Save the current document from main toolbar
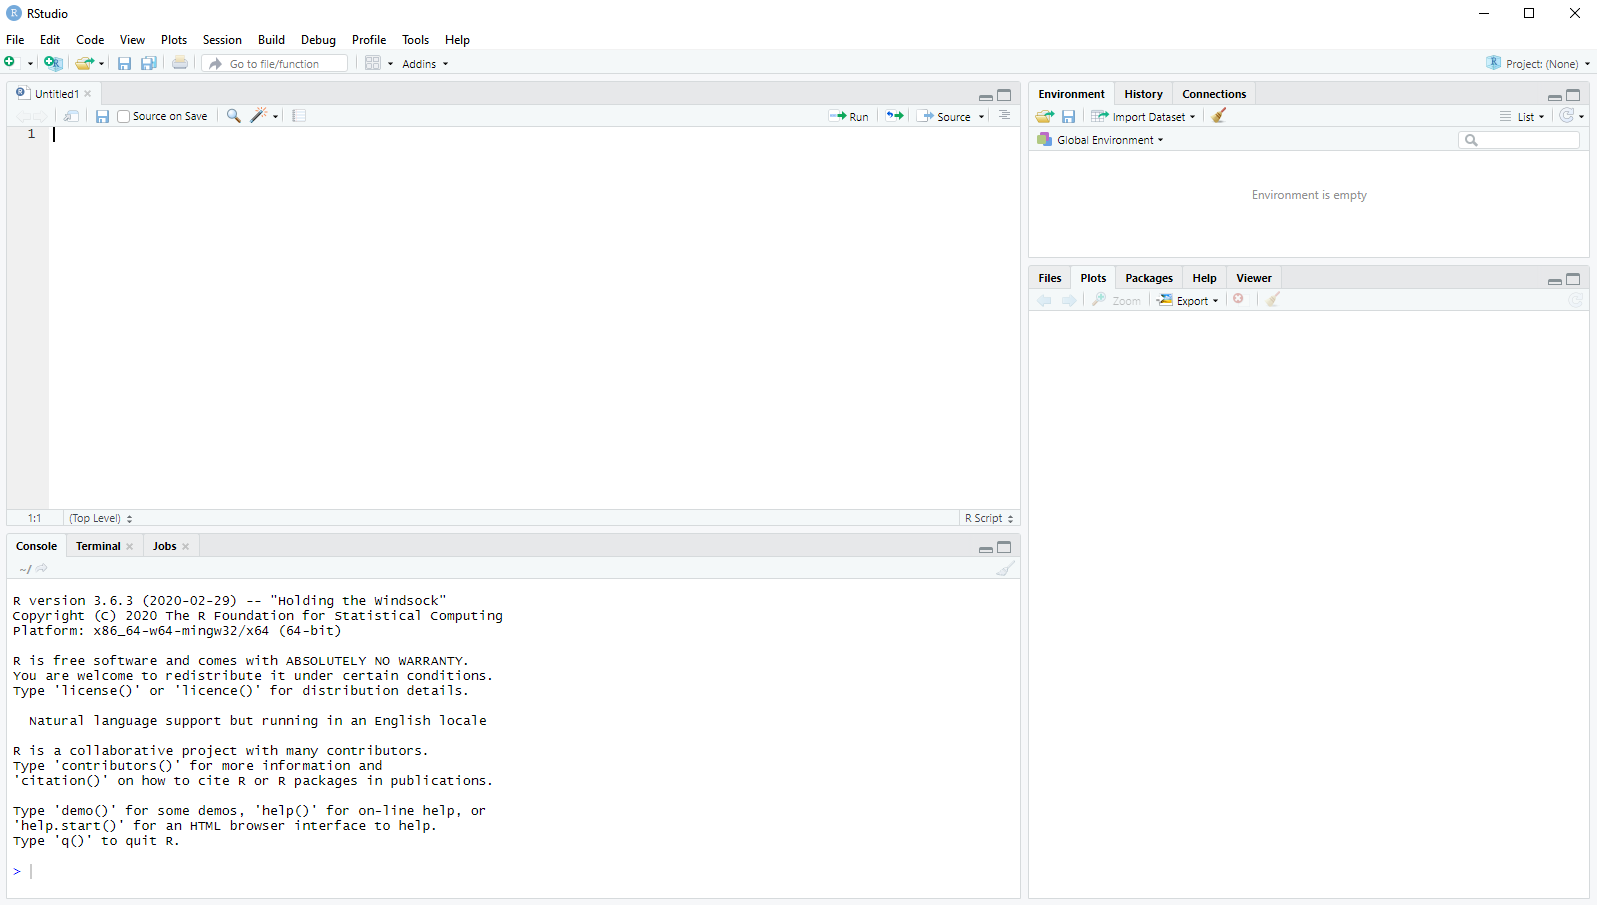 click(x=124, y=63)
